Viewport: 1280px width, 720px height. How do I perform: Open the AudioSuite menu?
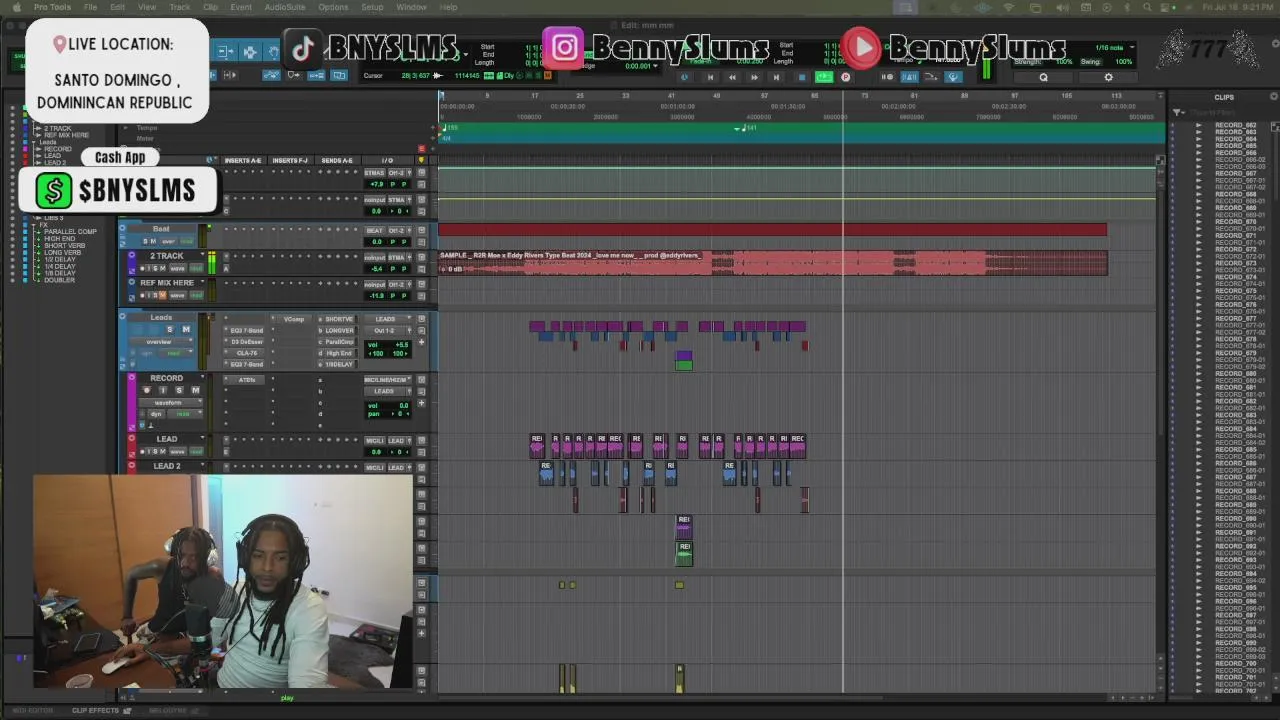pyautogui.click(x=285, y=7)
